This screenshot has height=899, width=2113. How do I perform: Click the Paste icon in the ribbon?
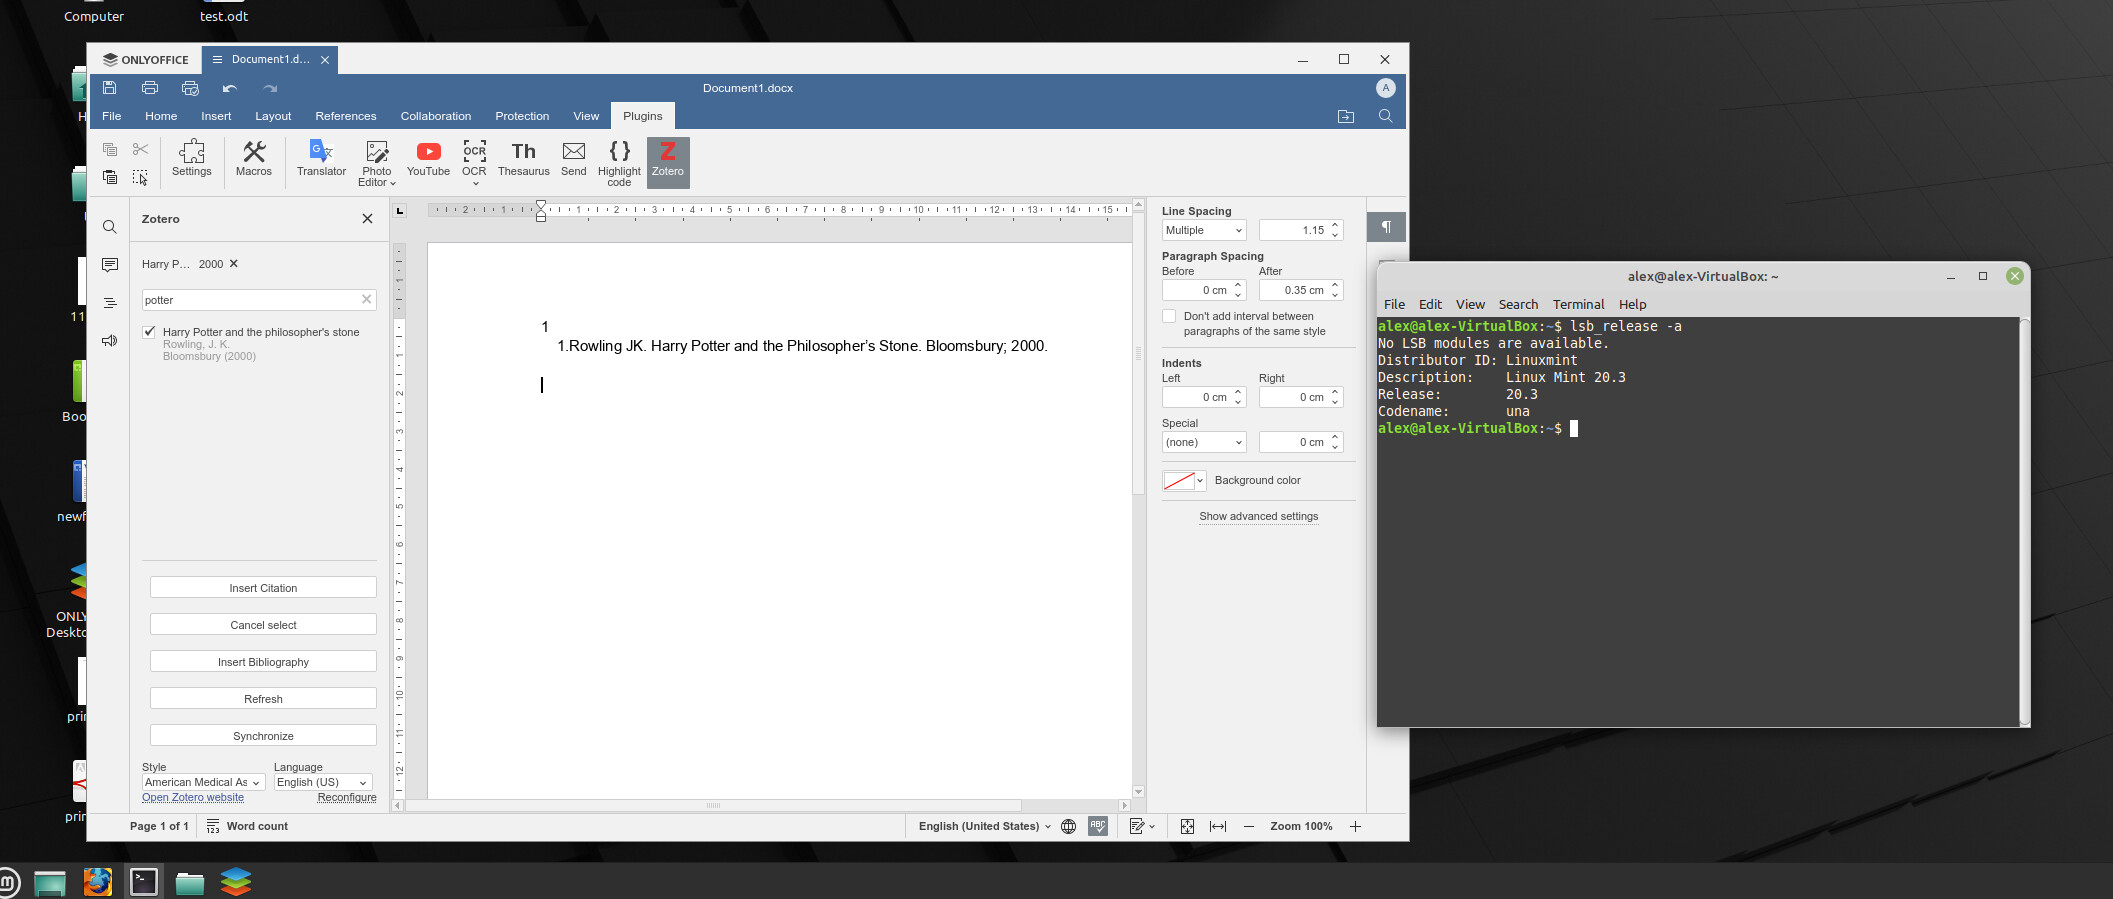click(110, 177)
